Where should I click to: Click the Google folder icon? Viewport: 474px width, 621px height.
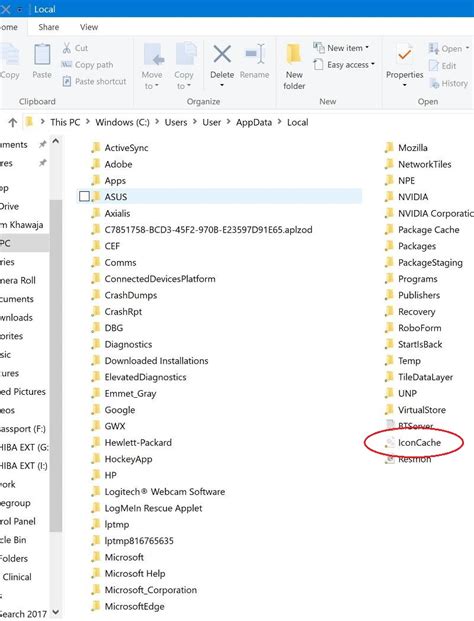pos(95,410)
